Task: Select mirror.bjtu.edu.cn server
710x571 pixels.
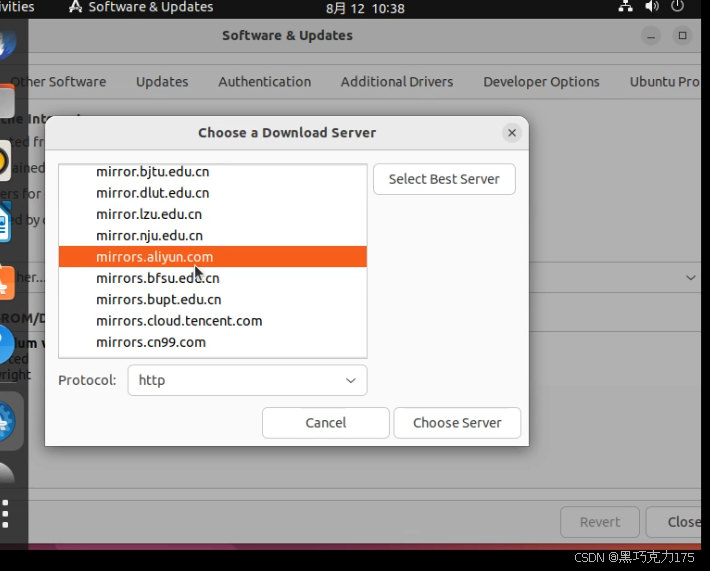Action: (212, 172)
